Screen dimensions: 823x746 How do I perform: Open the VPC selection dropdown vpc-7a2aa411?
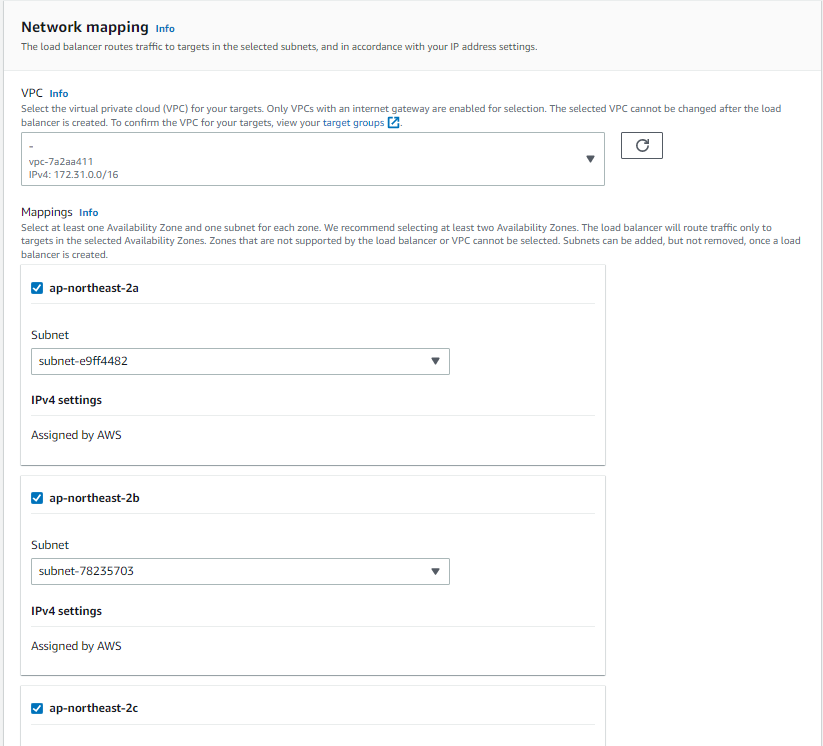[313, 159]
